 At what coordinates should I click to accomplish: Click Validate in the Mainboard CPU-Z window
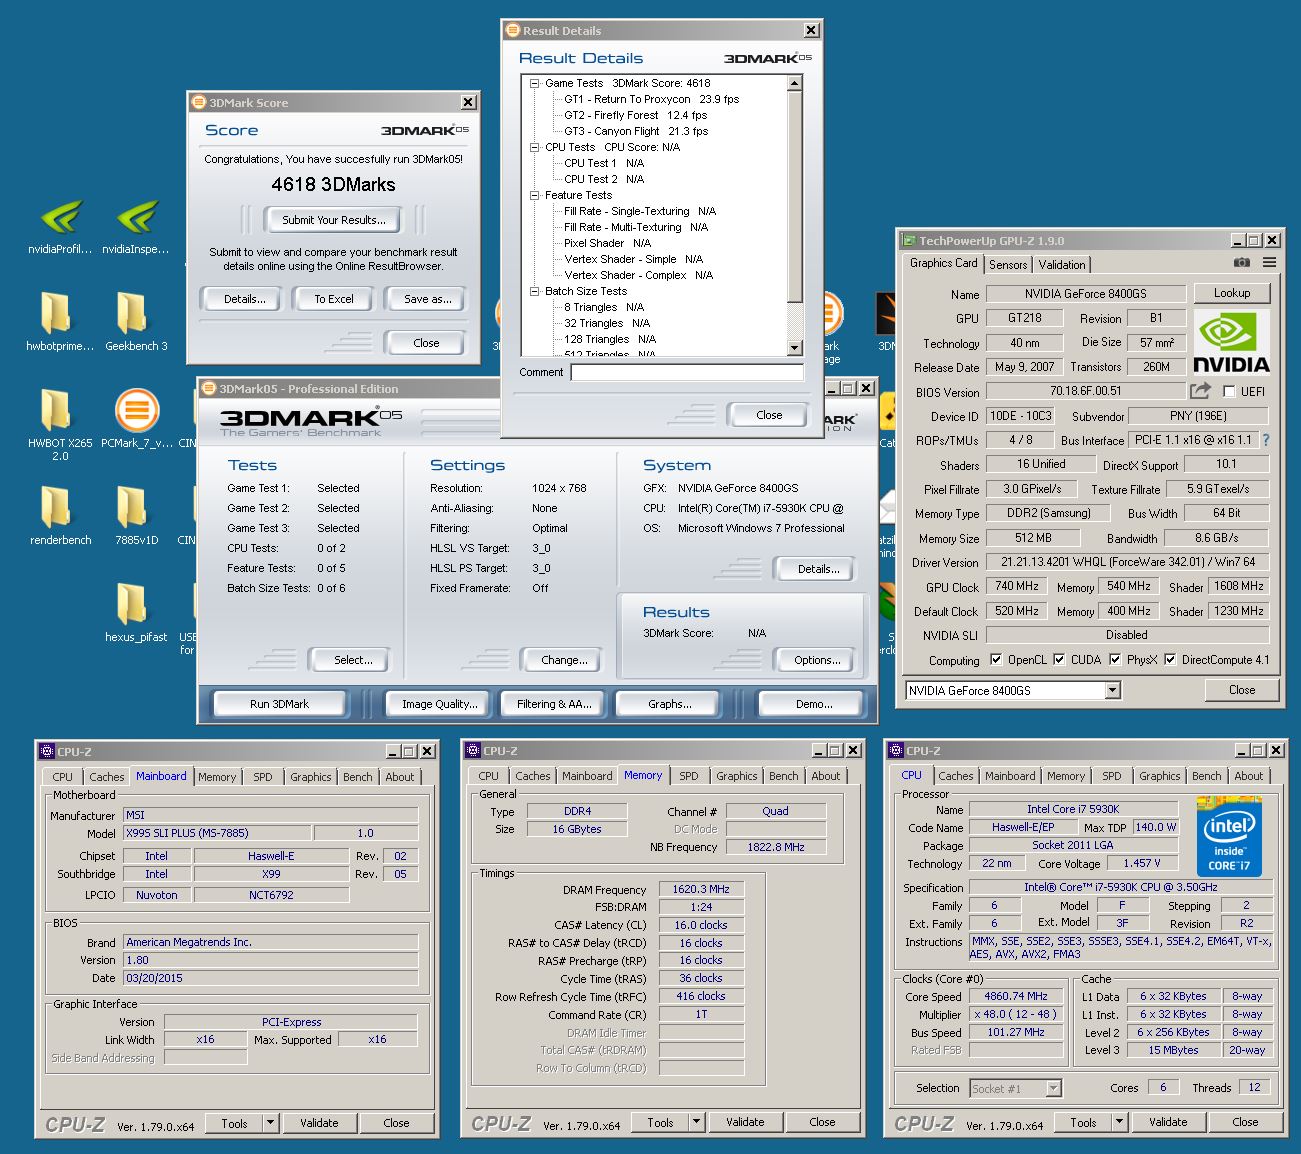point(319,1123)
